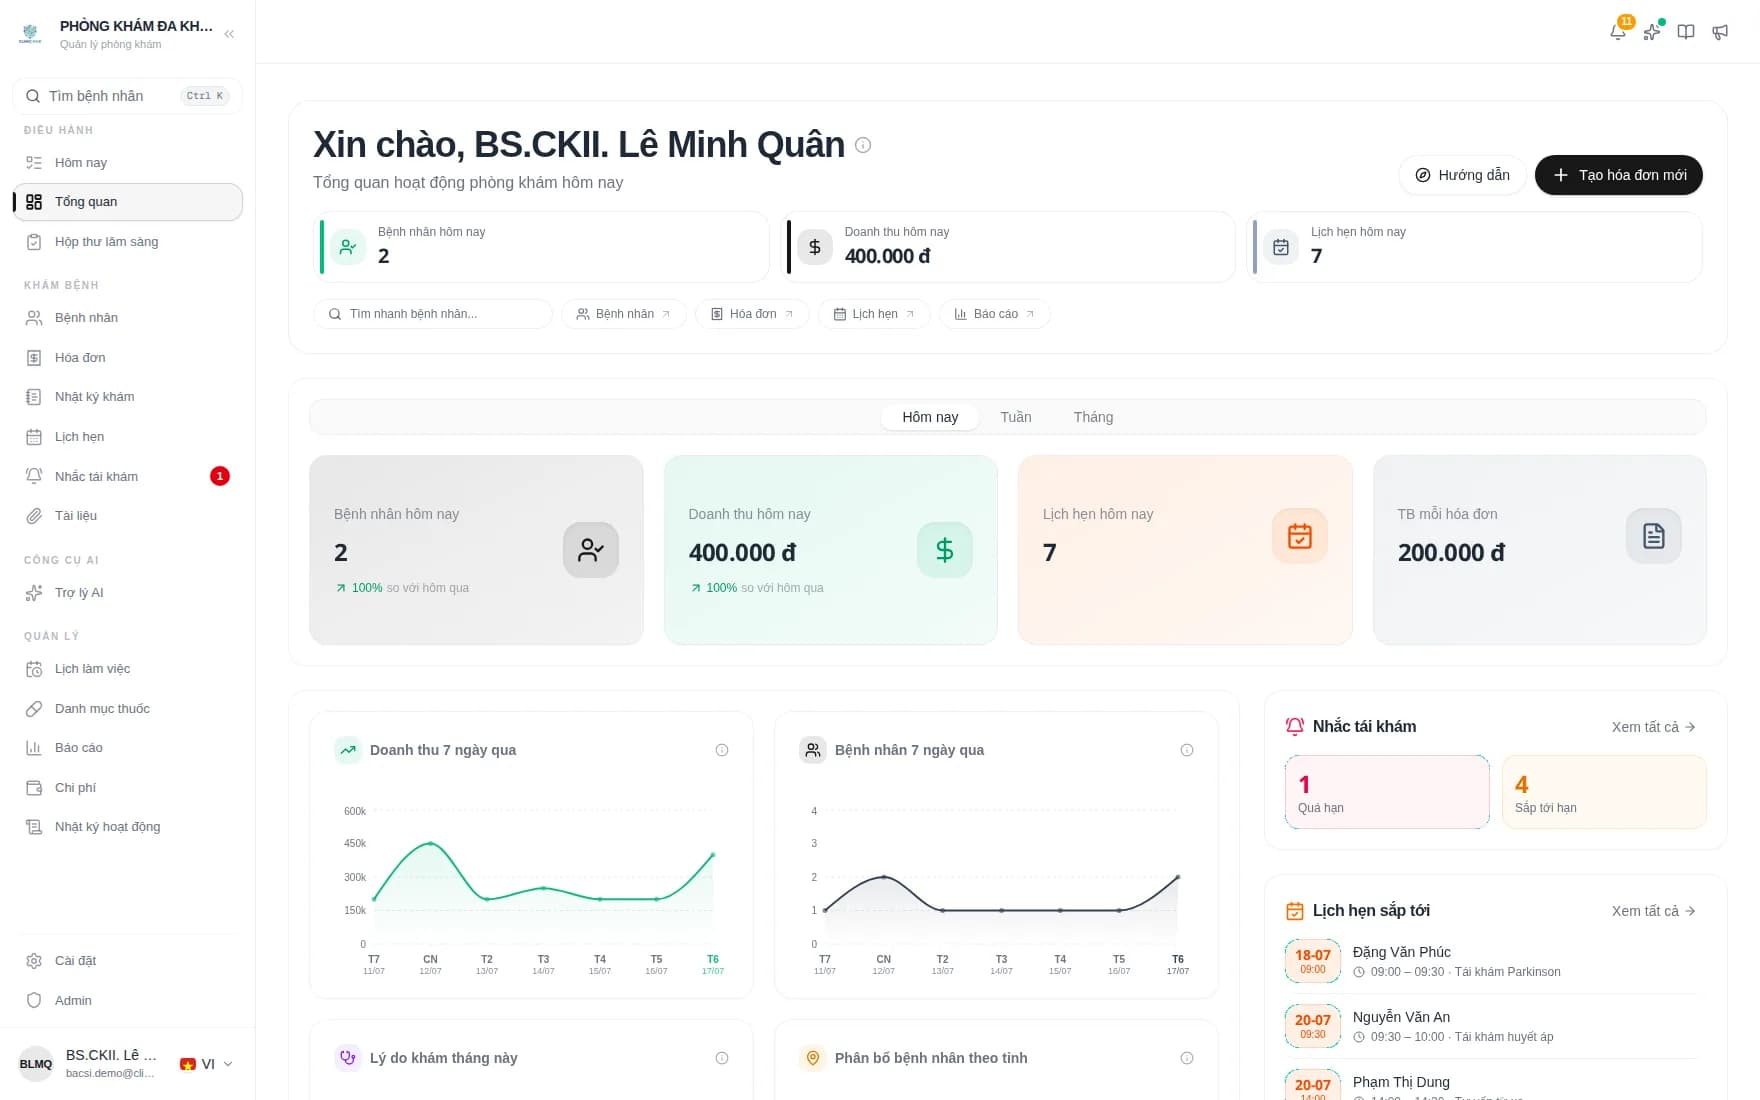Click the Lịch hẹn sidebar calendar icon
Viewport: 1760px width, 1100px height.
(34, 437)
